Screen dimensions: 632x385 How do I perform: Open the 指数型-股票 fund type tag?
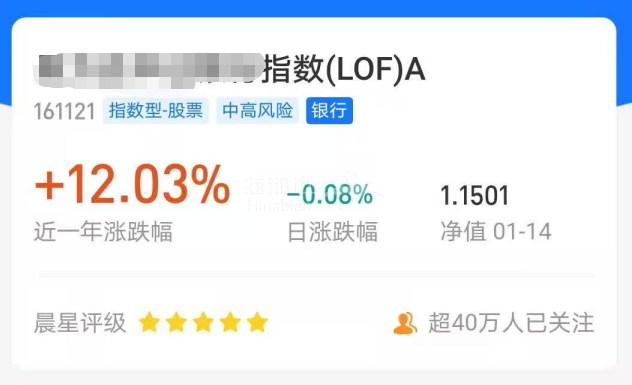pos(156,110)
